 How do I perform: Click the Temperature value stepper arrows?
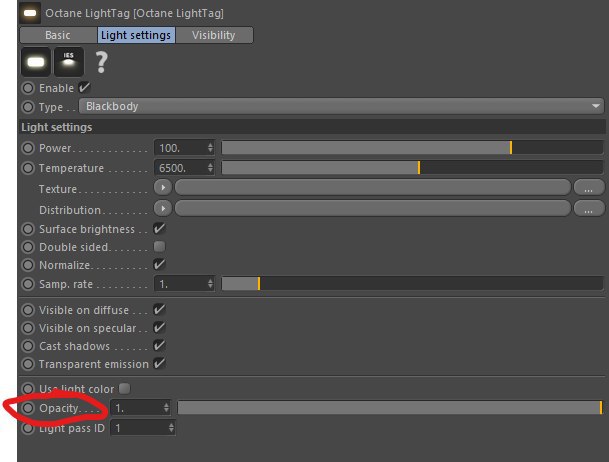(x=210, y=168)
